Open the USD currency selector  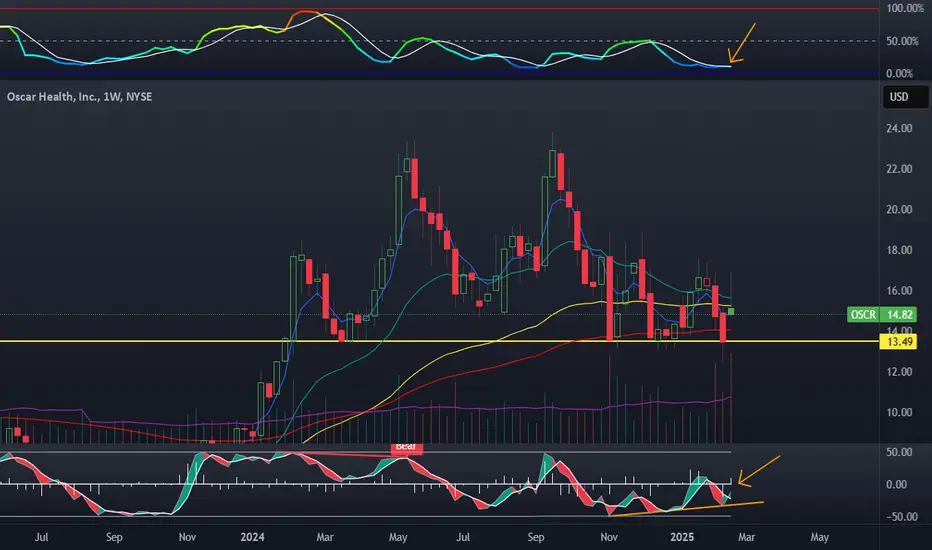click(905, 97)
